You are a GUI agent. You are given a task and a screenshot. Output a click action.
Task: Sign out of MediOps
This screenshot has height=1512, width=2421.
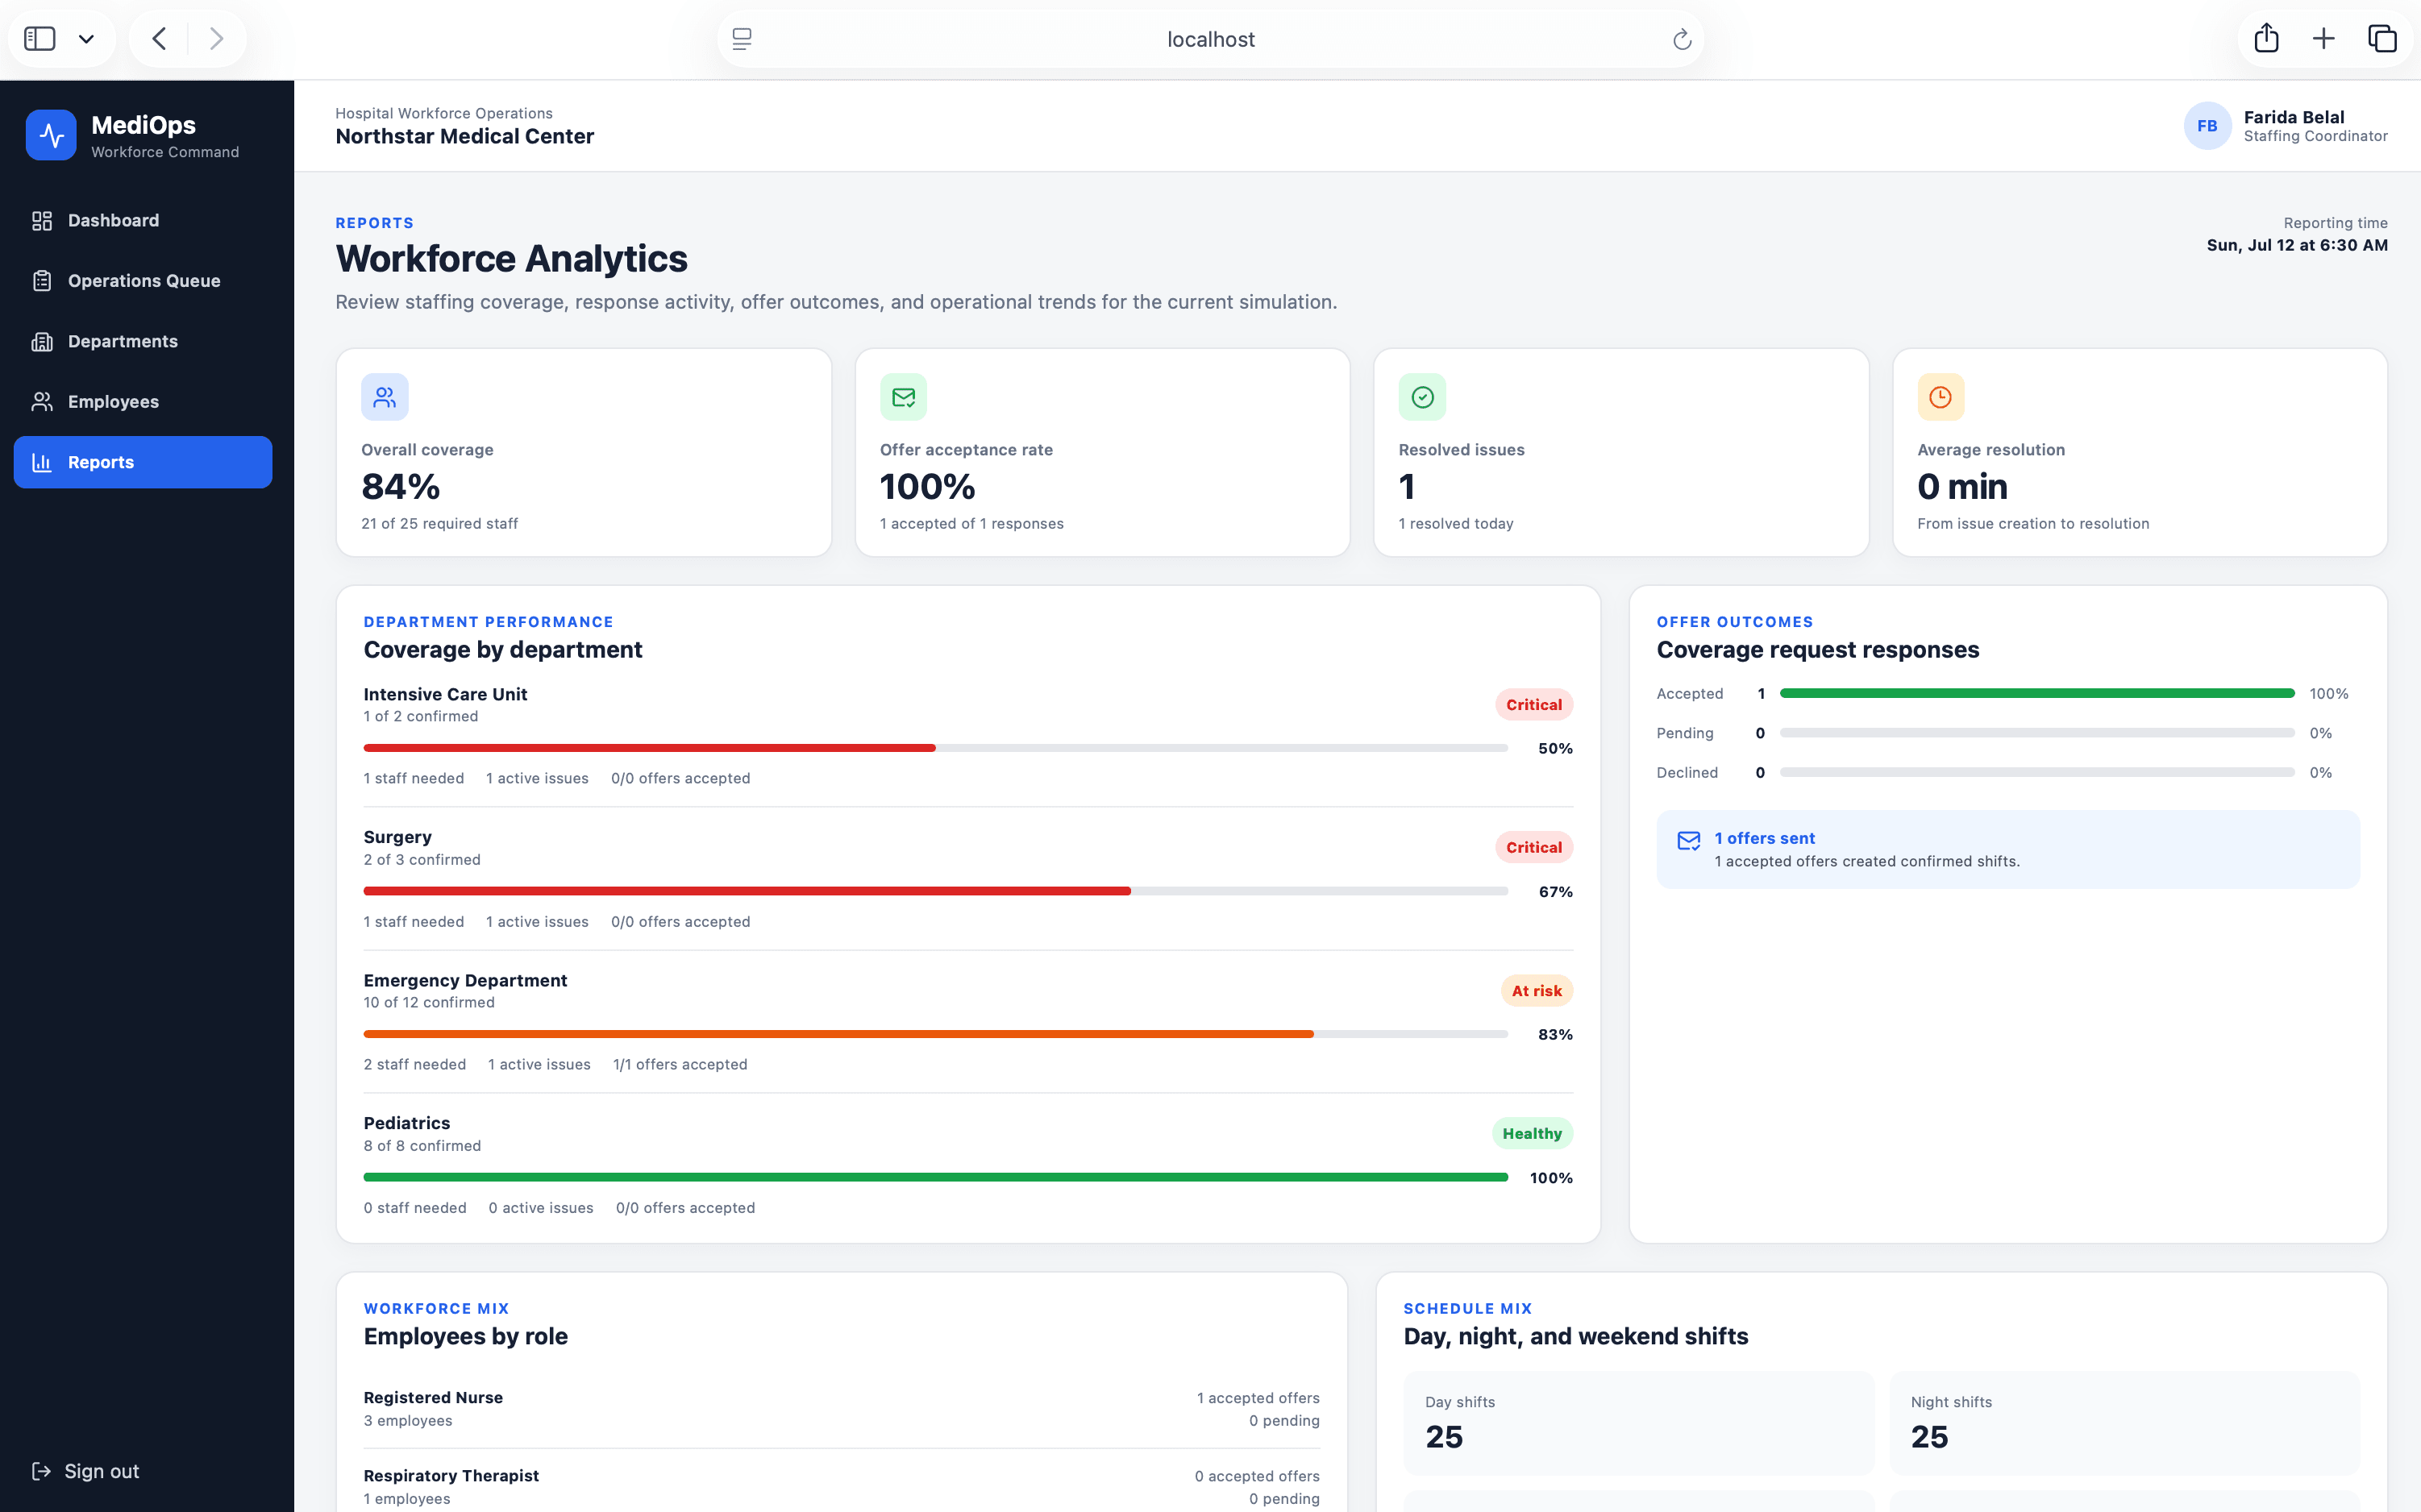pyautogui.click(x=86, y=1471)
